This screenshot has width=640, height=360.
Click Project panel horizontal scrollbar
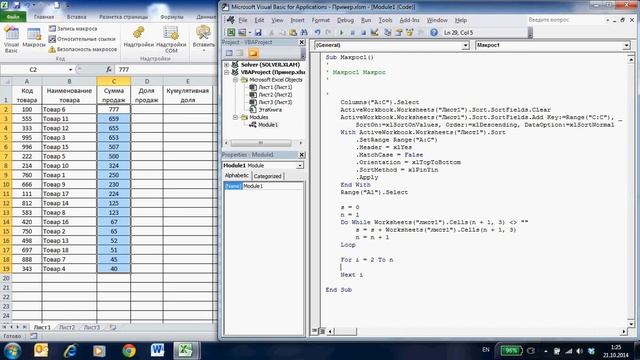(264, 143)
